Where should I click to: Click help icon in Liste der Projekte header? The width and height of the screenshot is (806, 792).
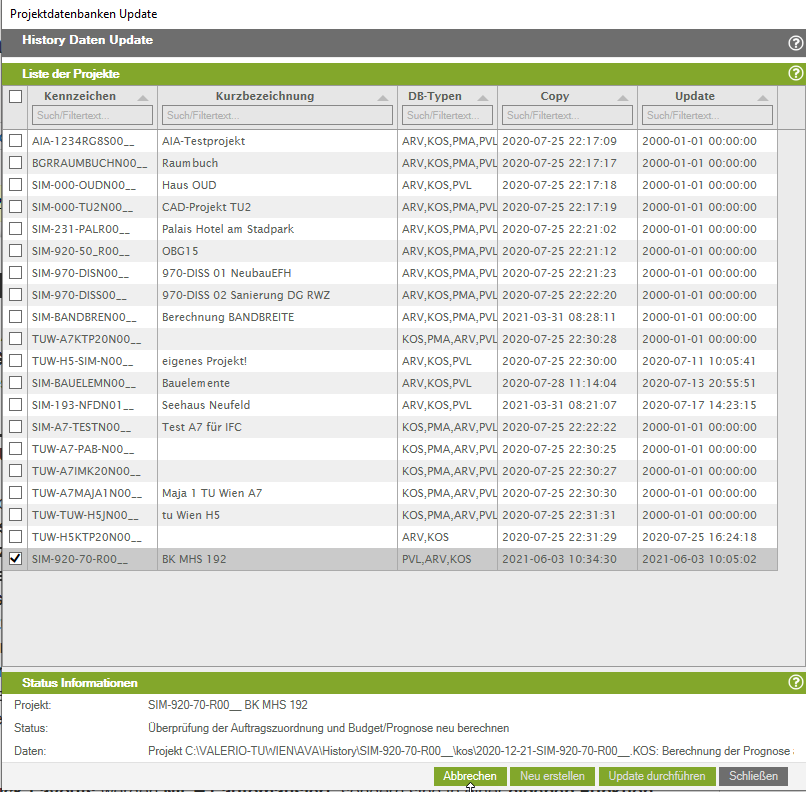tap(795, 74)
